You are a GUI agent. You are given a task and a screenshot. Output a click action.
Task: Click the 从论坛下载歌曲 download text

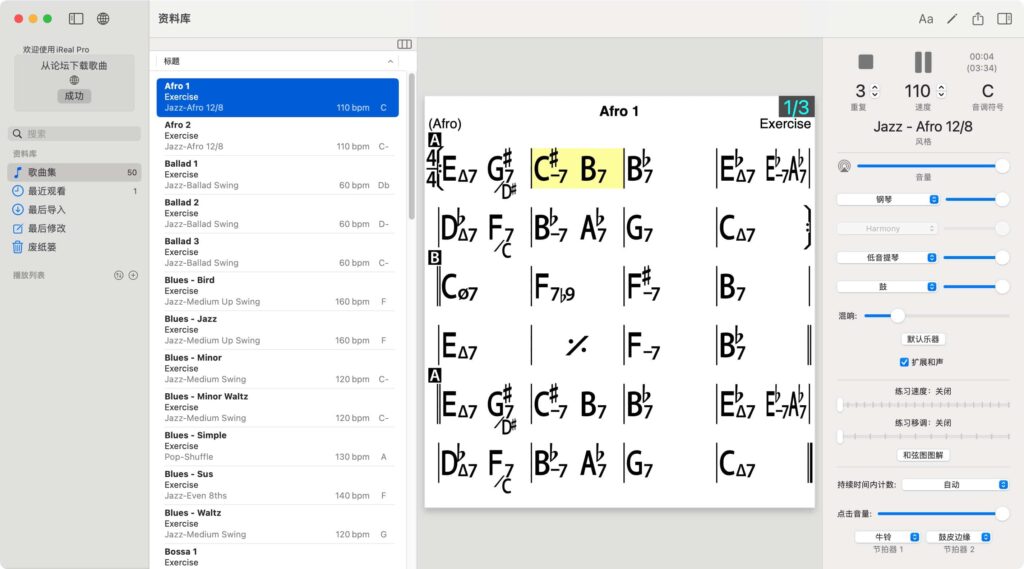click(x=74, y=65)
